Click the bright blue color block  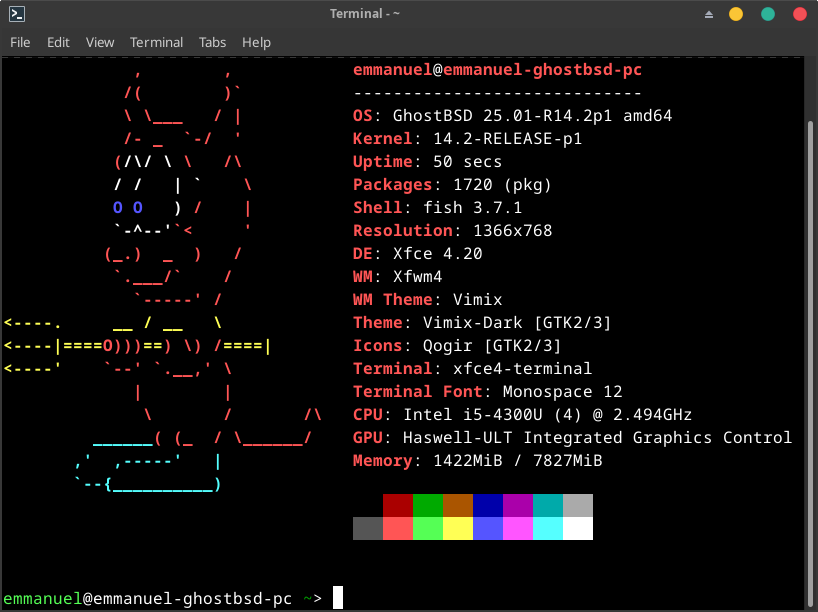point(488,529)
